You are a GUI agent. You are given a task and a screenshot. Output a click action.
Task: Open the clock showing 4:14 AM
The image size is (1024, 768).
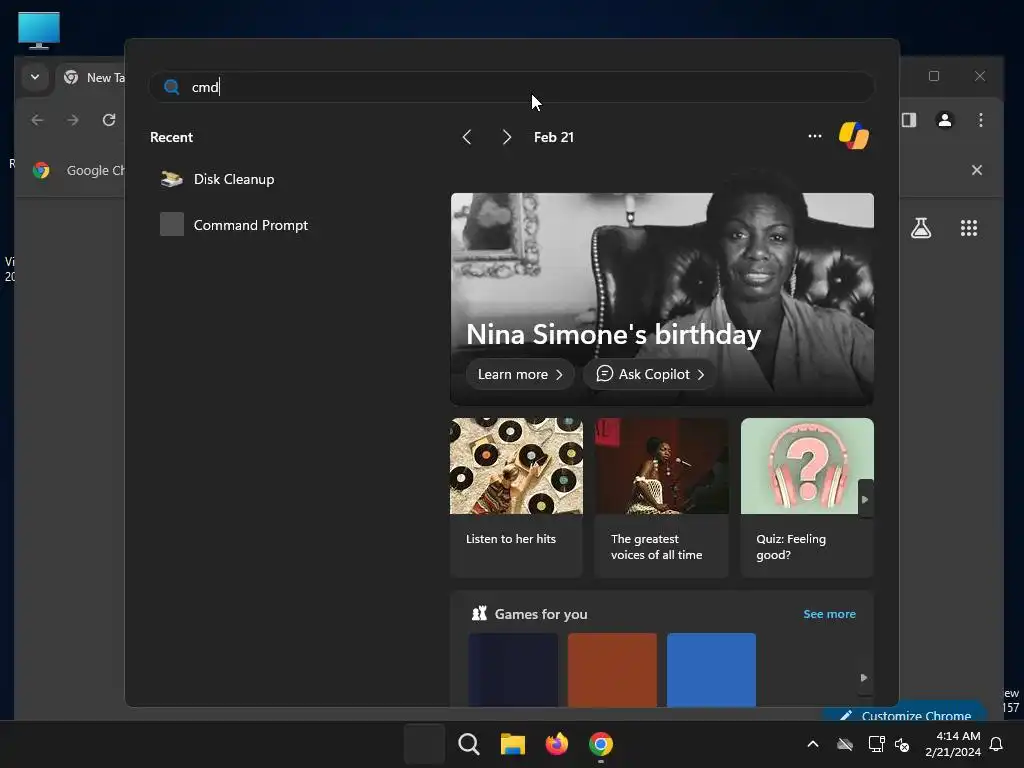pyautogui.click(x=953, y=744)
